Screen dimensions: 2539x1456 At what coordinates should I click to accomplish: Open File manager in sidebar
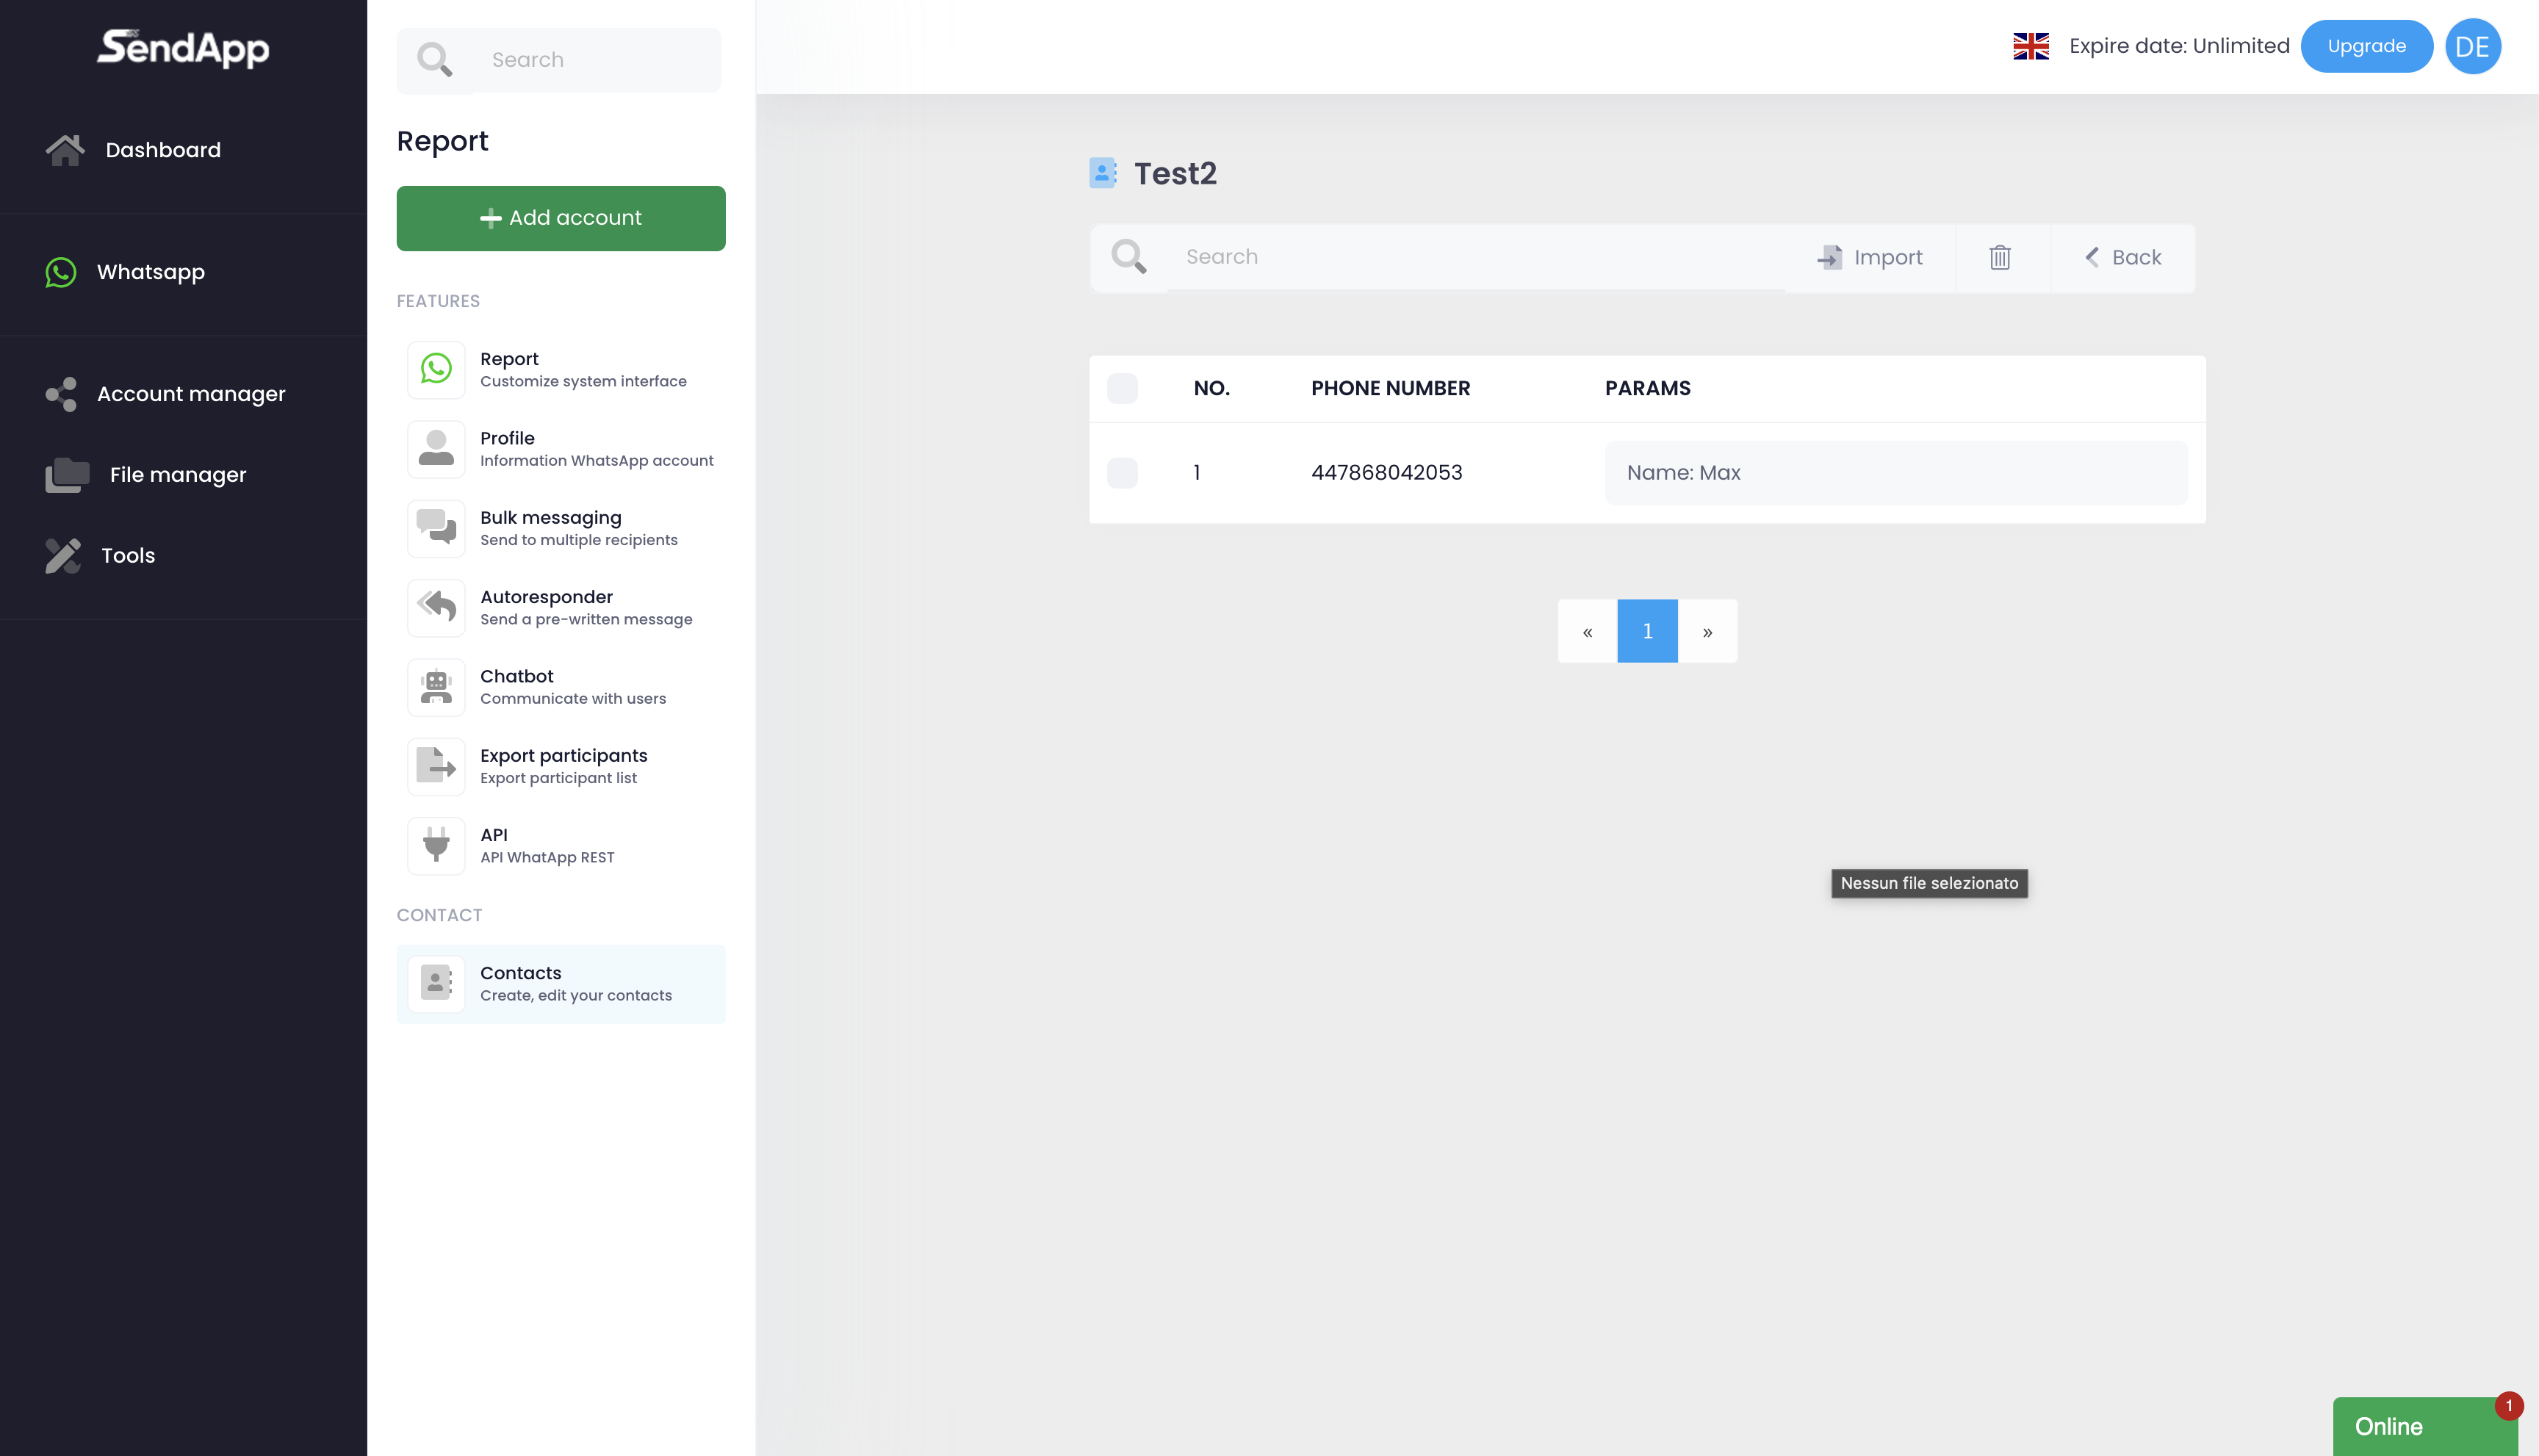point(177,475)
